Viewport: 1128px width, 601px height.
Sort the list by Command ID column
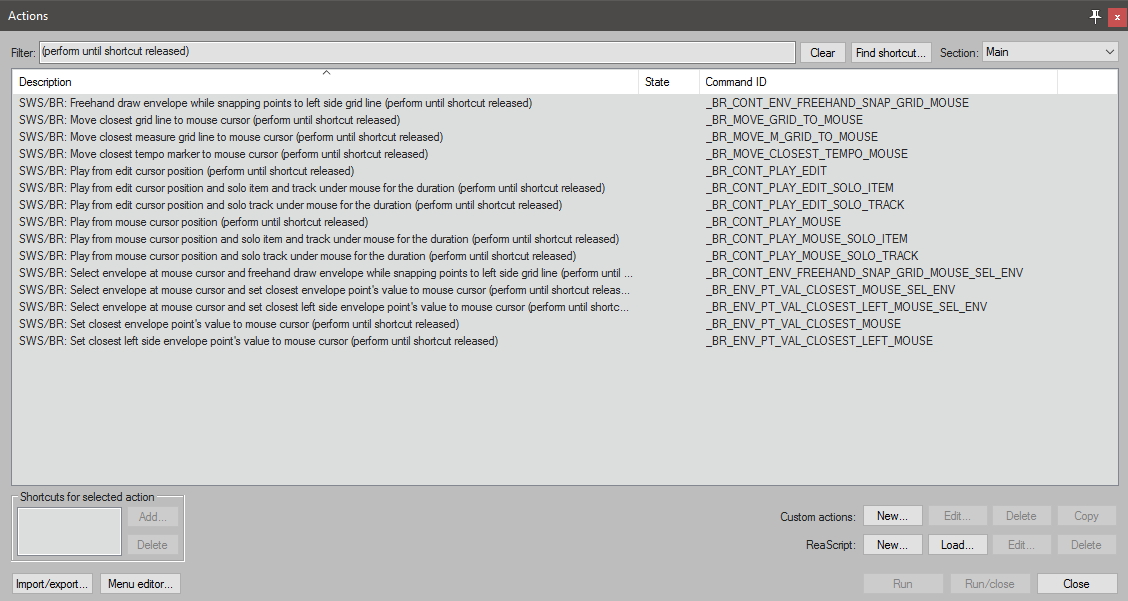click(878, 82)
